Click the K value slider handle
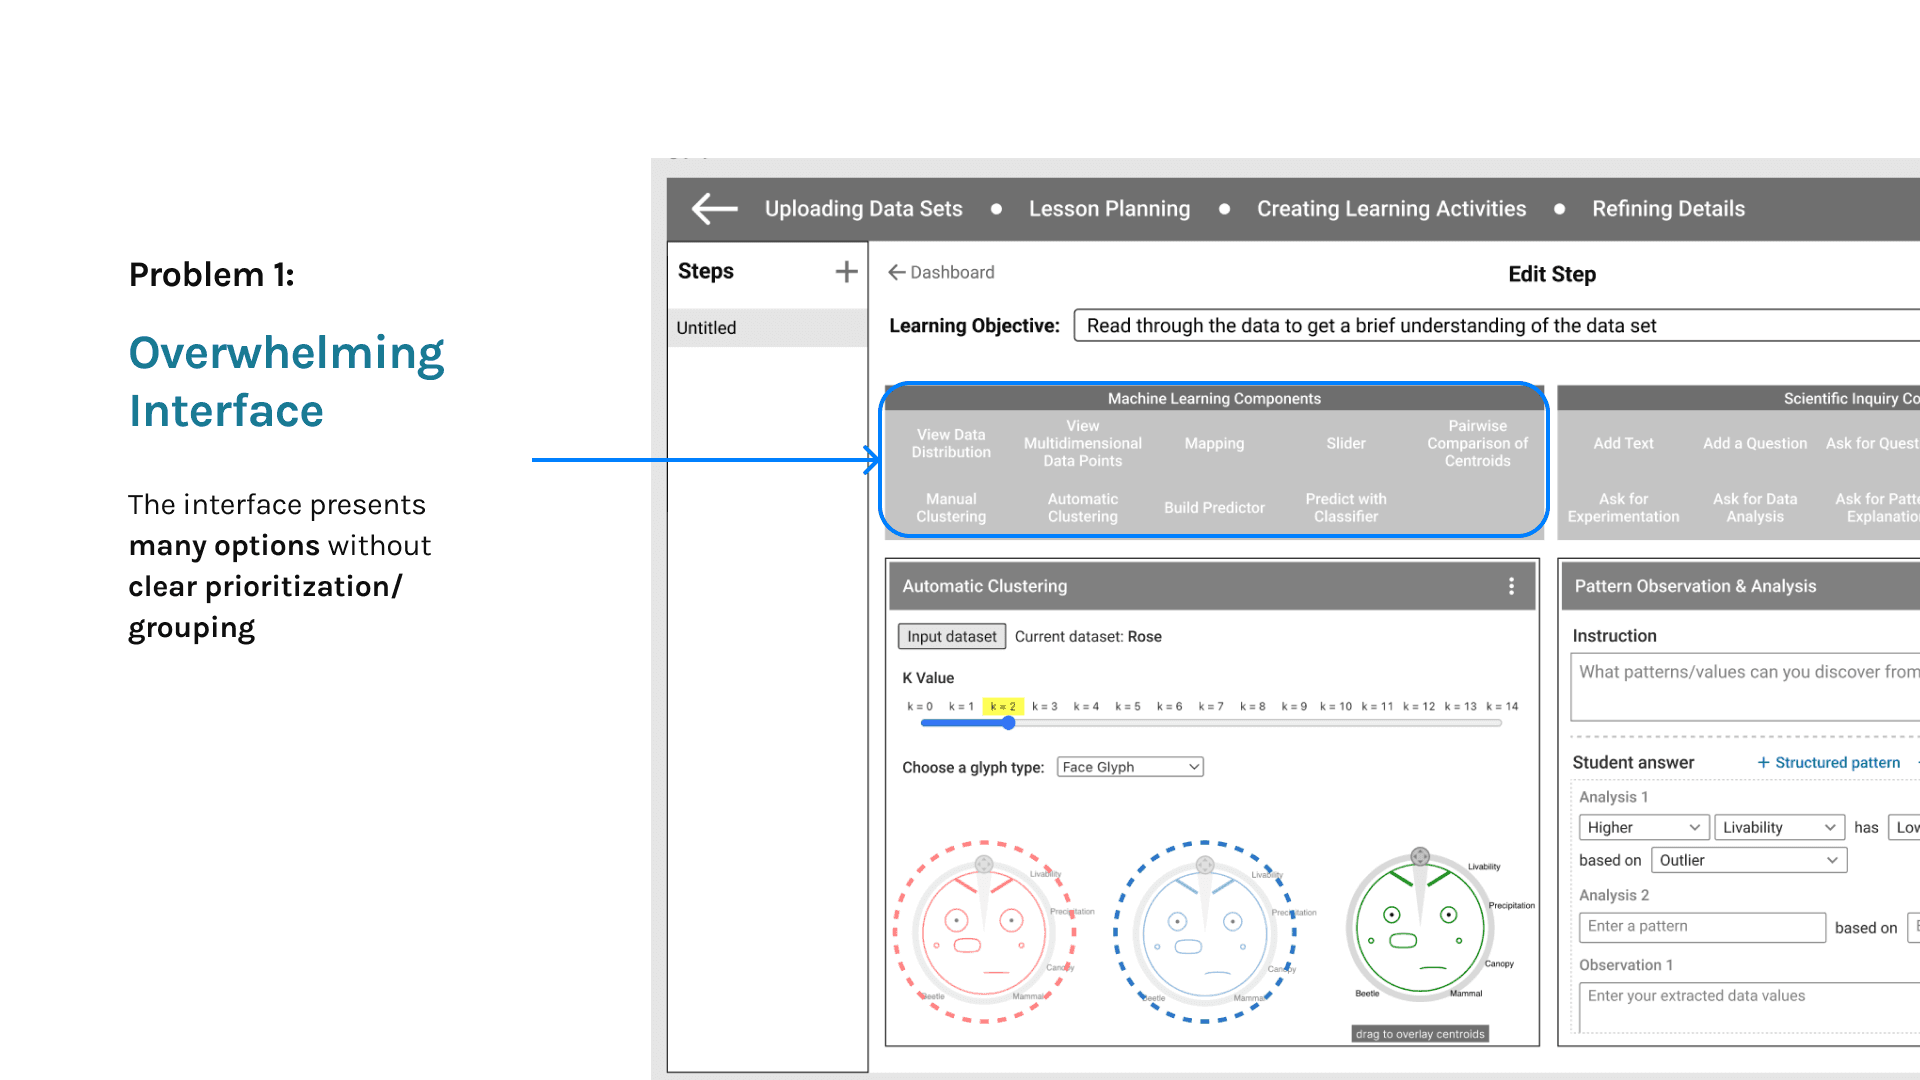The width and height of the screenshot is (1920, 1080). coord(1008,723)
